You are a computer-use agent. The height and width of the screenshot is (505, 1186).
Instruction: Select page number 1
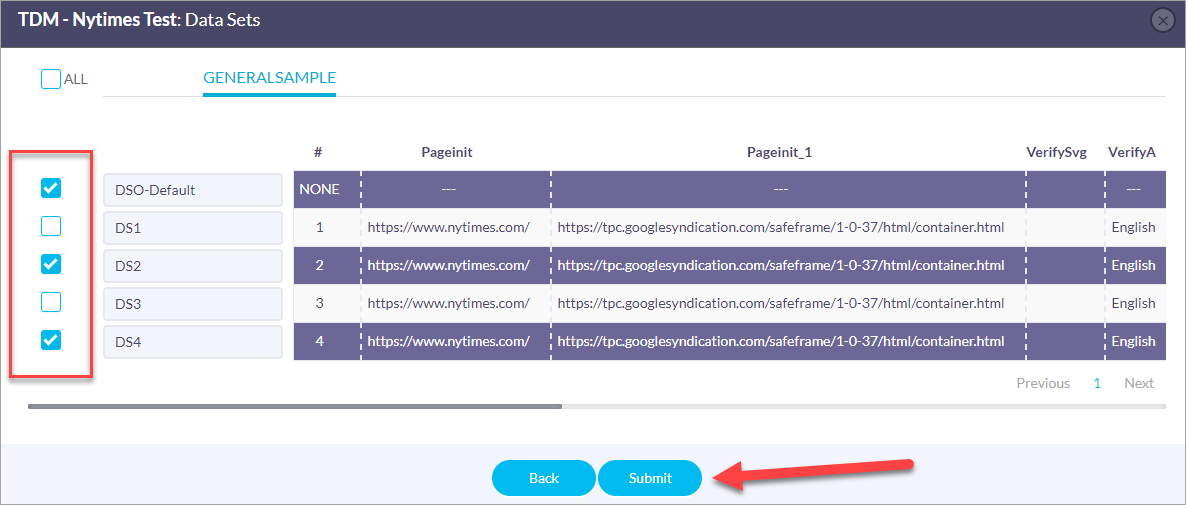pos(1097,383)
